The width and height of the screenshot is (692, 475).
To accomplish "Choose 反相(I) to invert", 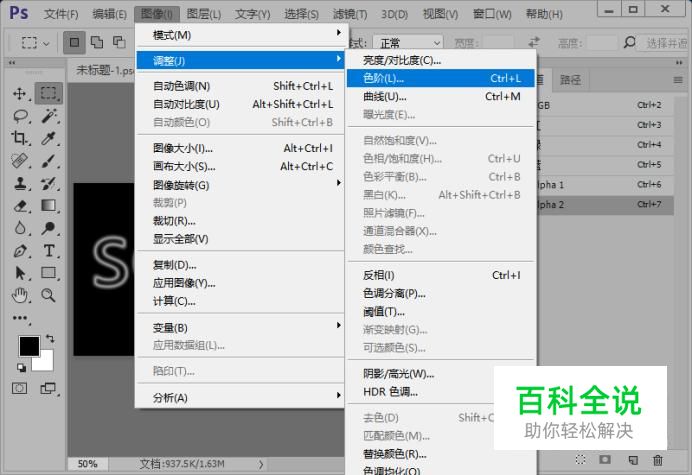I will click(x=440, y=275).
